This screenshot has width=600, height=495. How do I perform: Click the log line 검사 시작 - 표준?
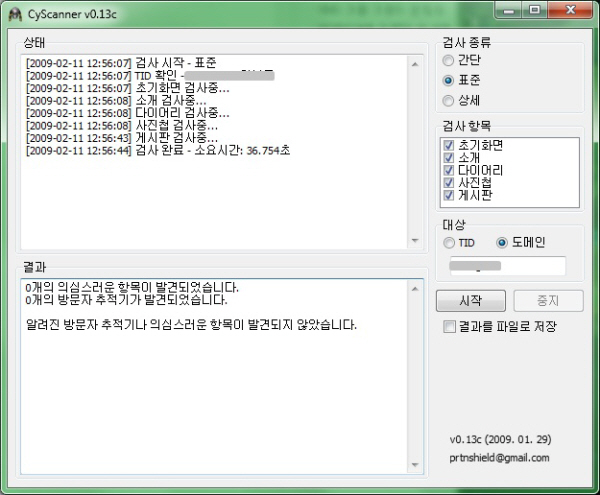(x=121, y=63)
